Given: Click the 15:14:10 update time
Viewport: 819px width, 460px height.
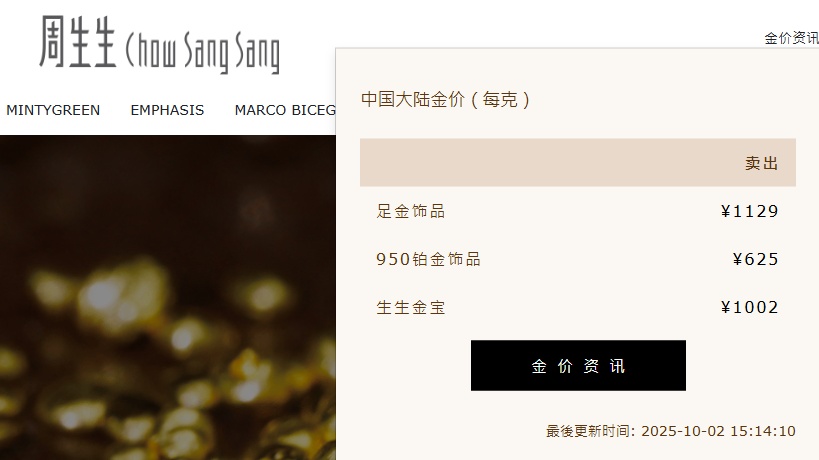Looking at the screenshot, I should (763, 431).
